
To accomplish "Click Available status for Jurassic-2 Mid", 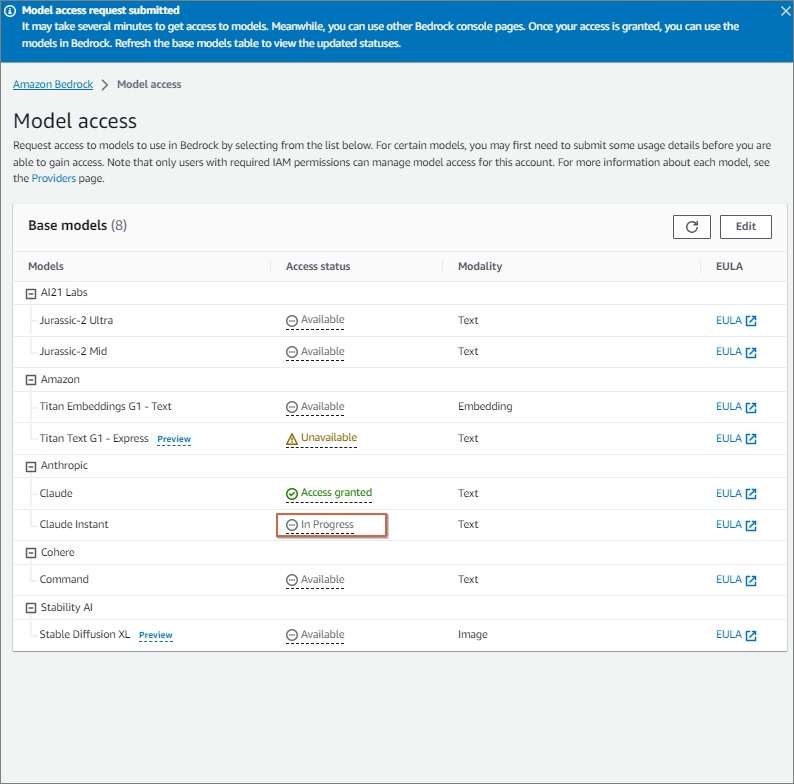I will (x=315, y=351).
